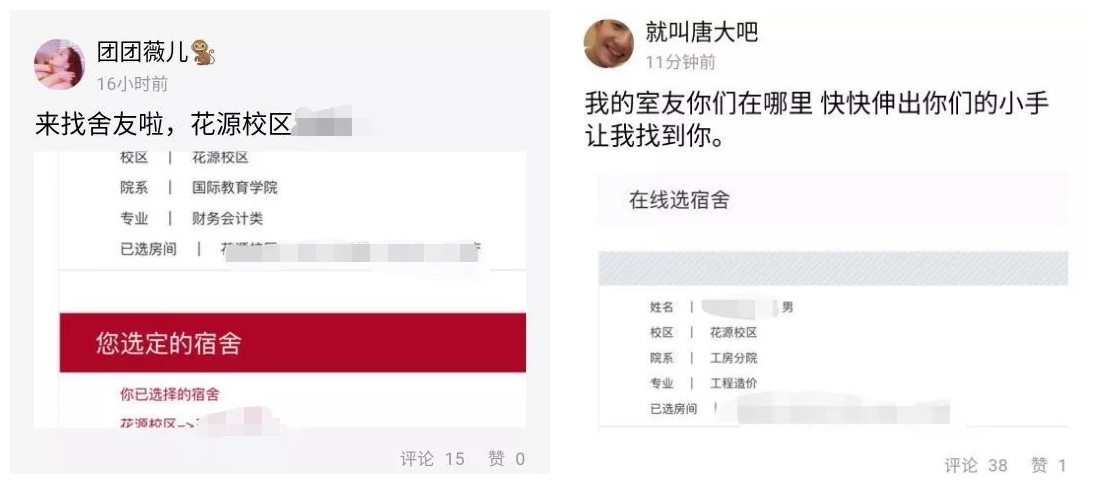
Task: Open comments with count 38
Action: [976, 465]
